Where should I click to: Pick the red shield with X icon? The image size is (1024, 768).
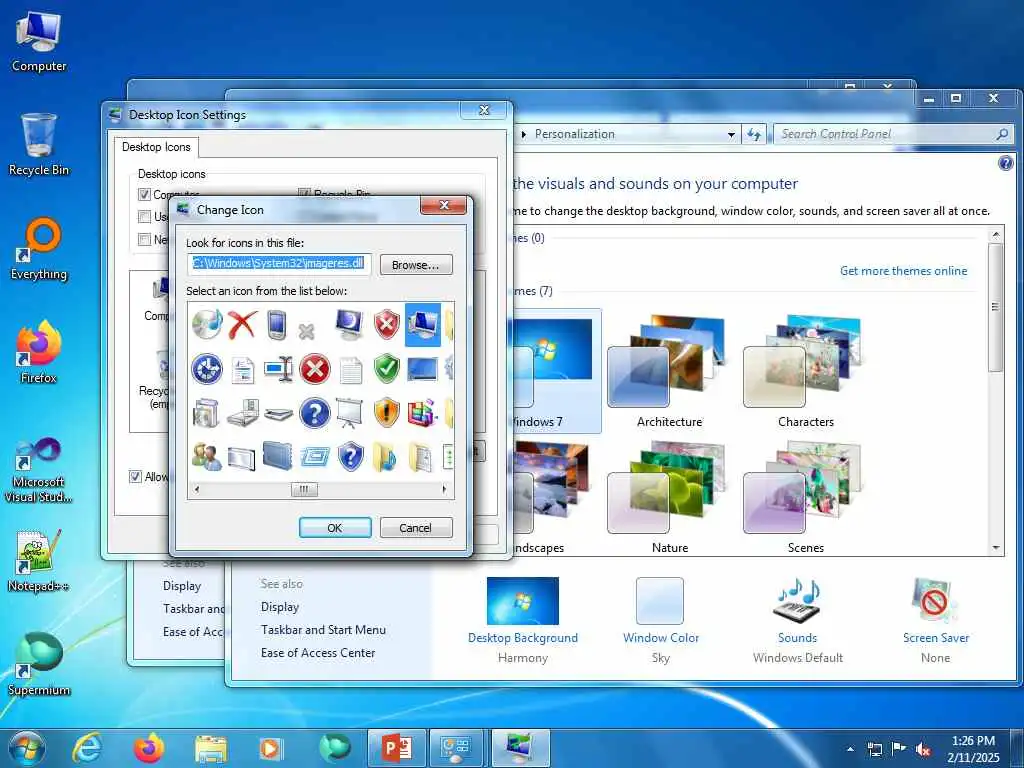387,325
